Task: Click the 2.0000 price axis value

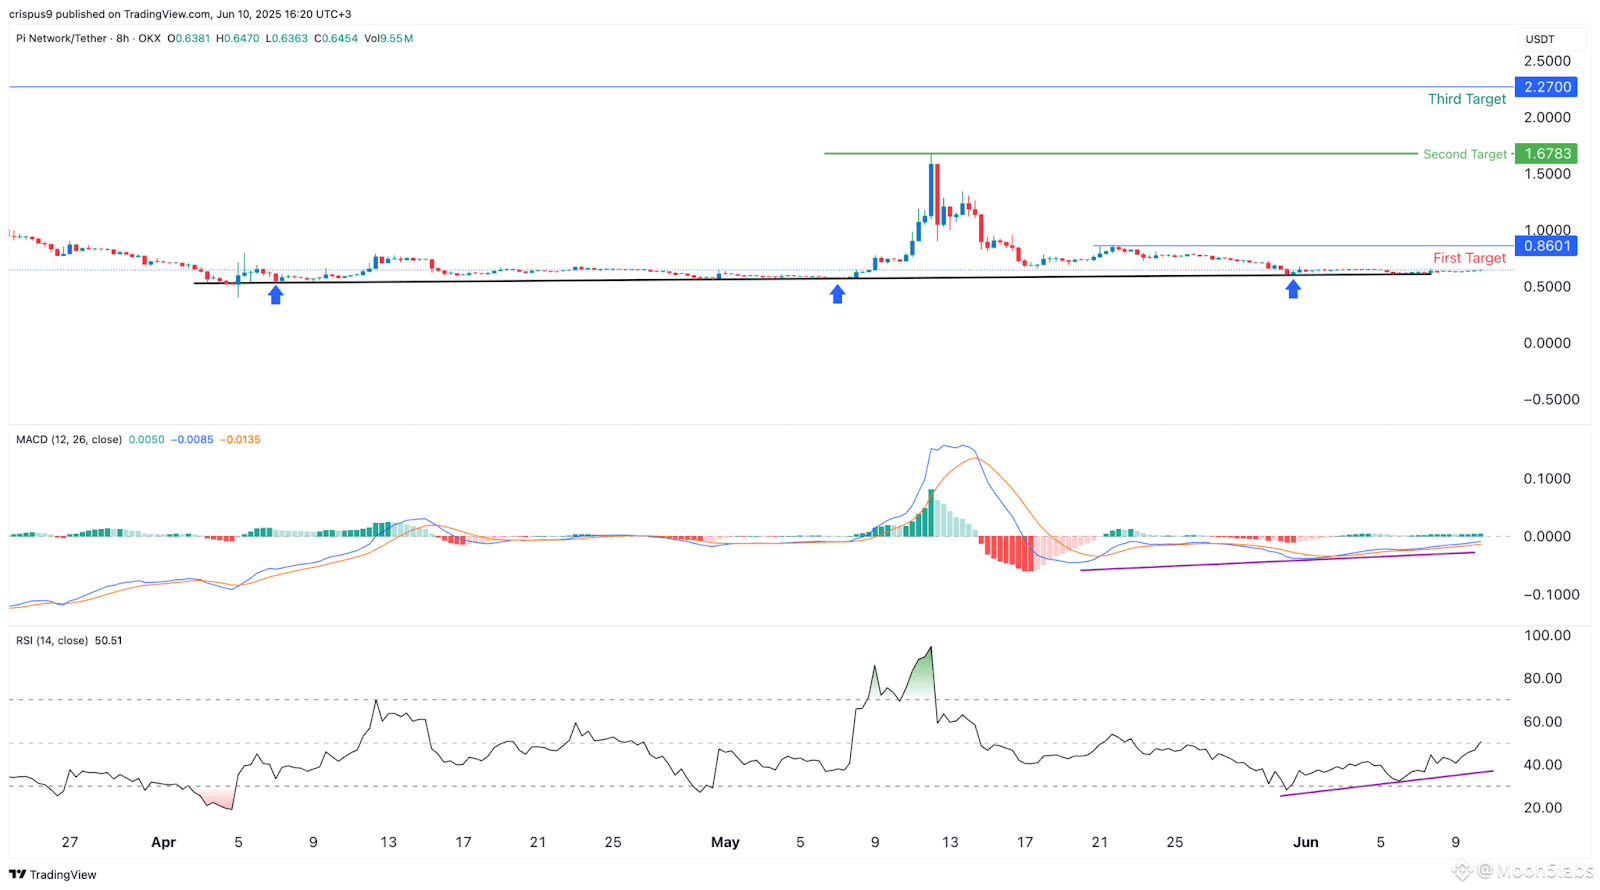Action: coord(1547,117)
